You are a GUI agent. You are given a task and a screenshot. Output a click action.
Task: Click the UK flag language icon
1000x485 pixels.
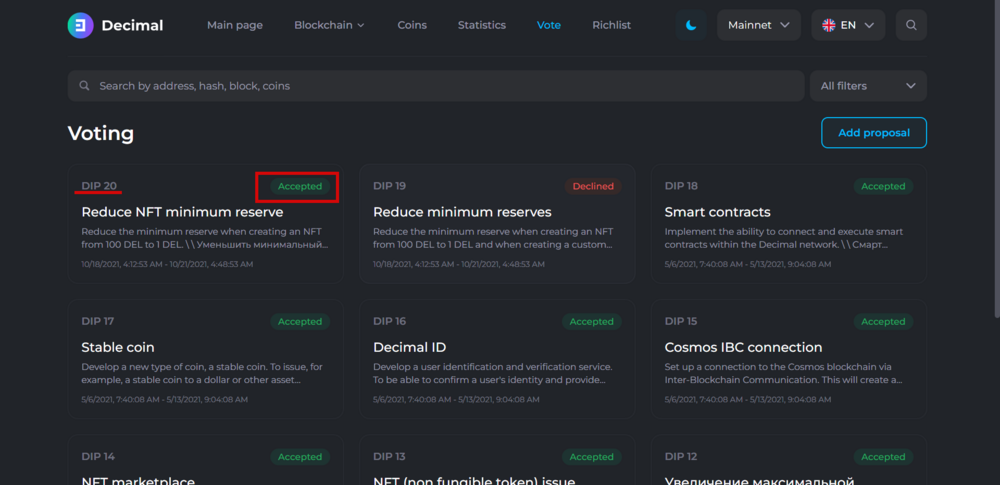[x=829, y=26]
